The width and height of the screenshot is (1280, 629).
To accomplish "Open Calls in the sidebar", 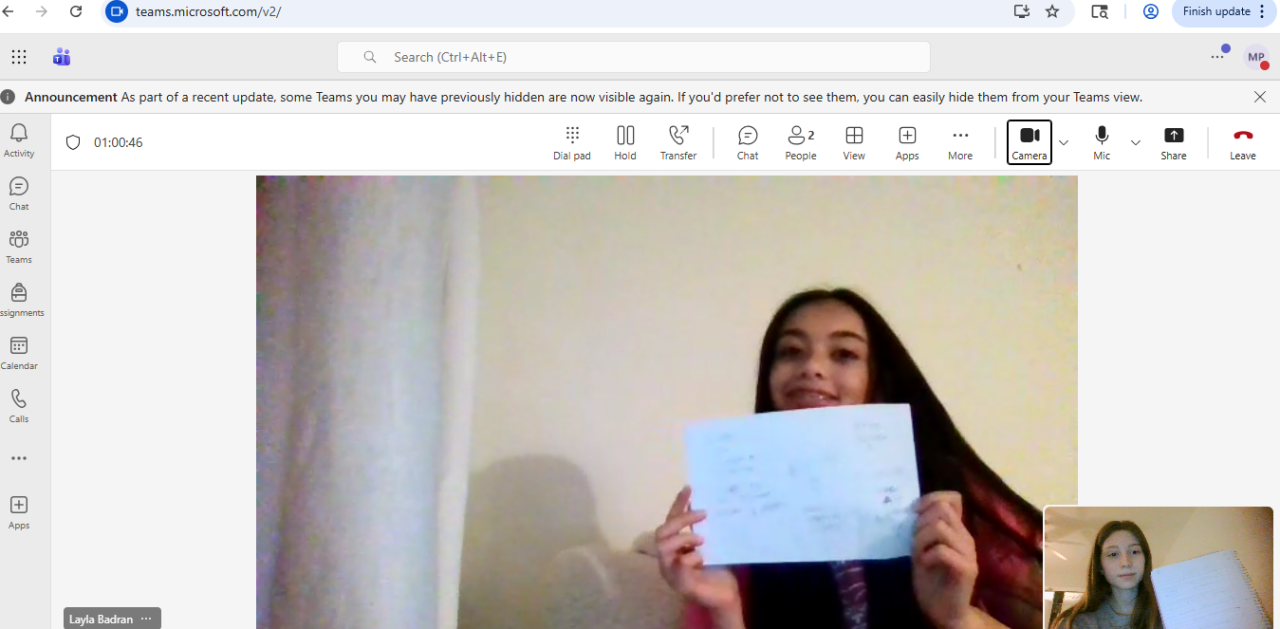I will click(19, 406).
